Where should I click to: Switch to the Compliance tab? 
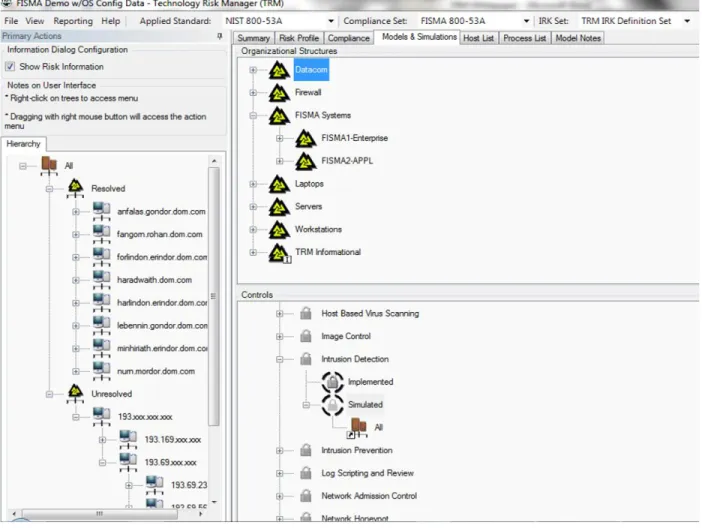[x=349, y=38]
